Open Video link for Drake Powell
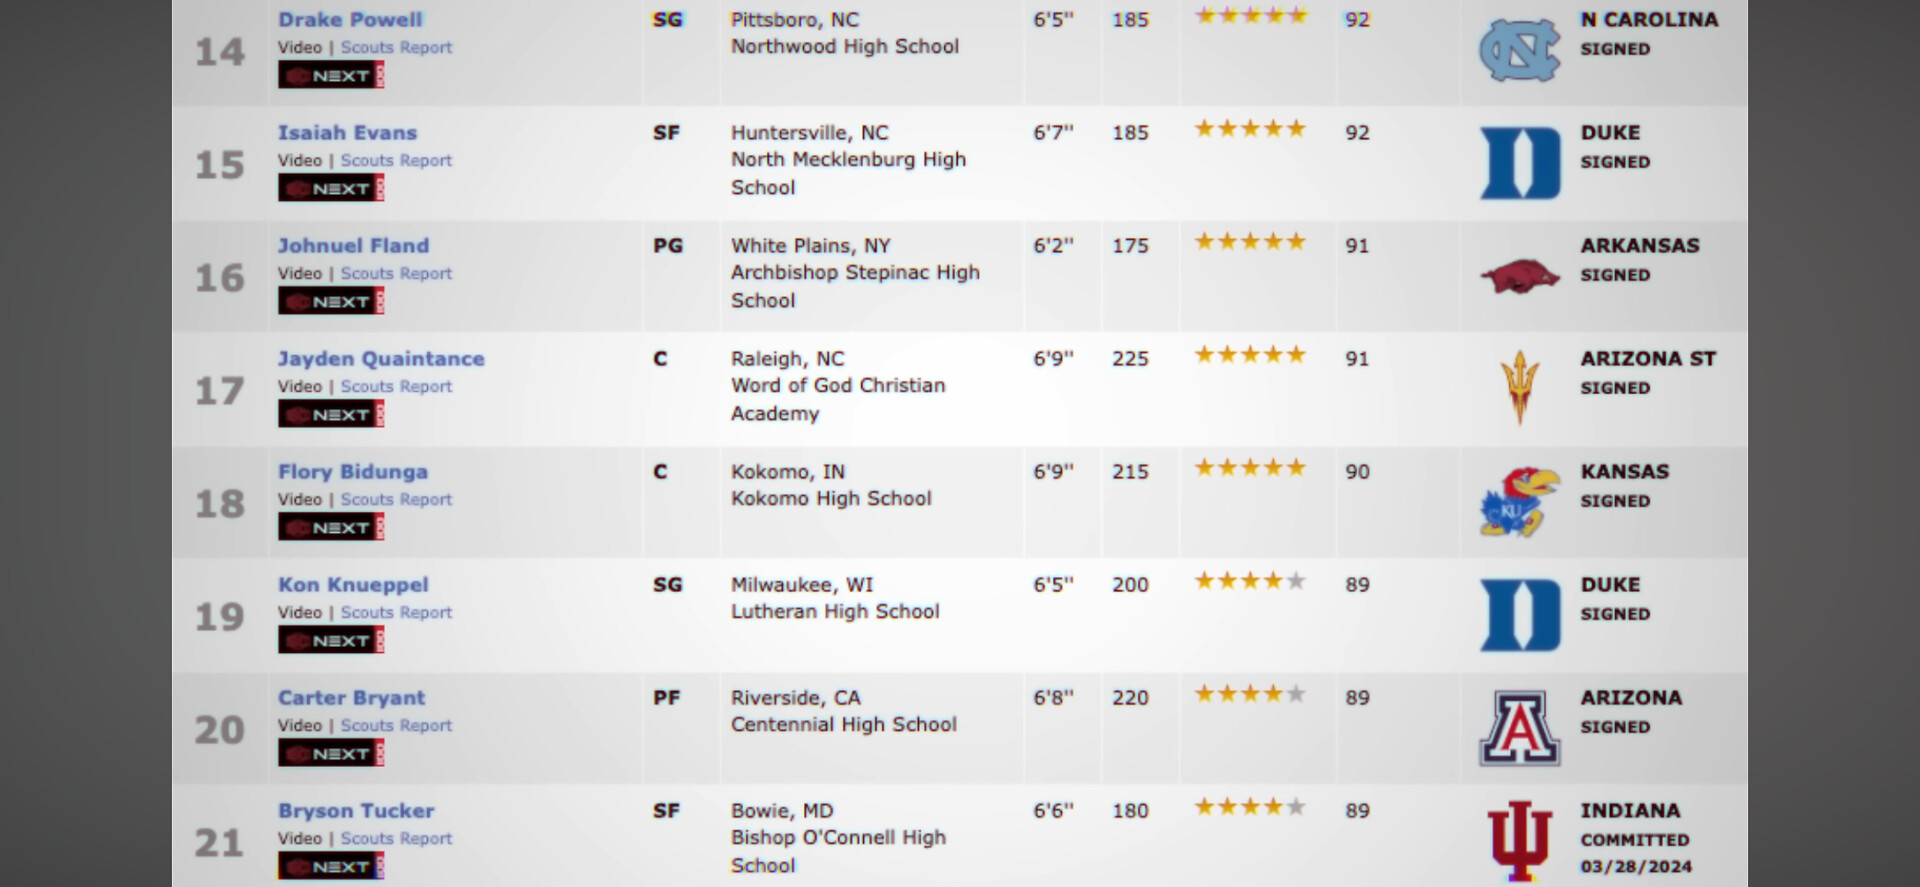The height and width of the screenshot is (887, 1920). [299, 48]
